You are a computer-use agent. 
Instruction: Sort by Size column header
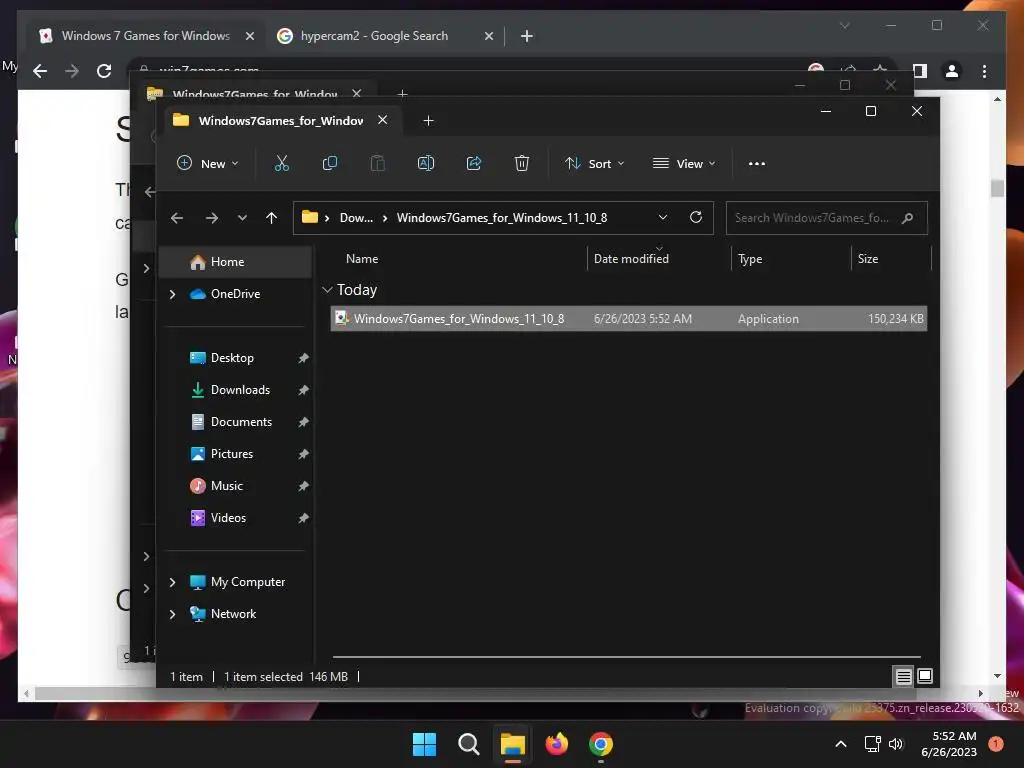point(867,259)
